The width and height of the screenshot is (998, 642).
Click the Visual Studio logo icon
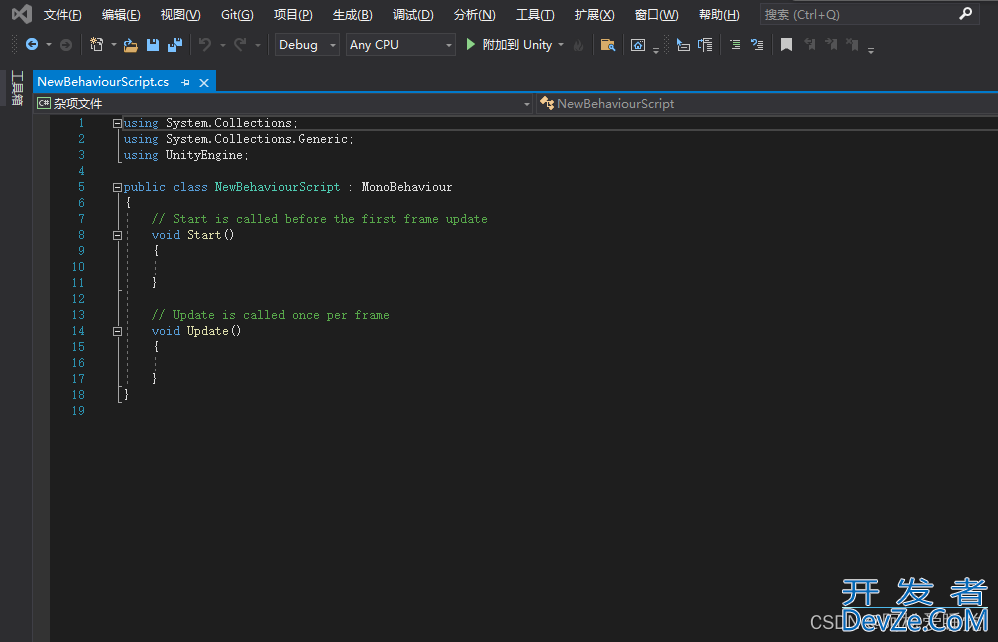(22, 14)
